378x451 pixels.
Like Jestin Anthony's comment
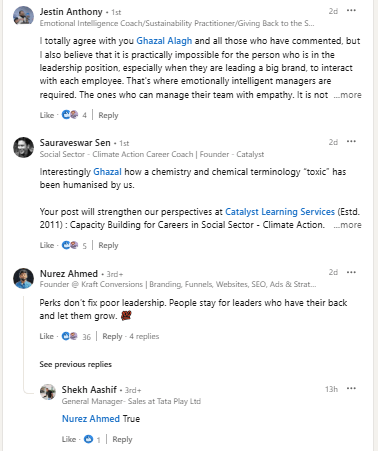tap(47, 115)
